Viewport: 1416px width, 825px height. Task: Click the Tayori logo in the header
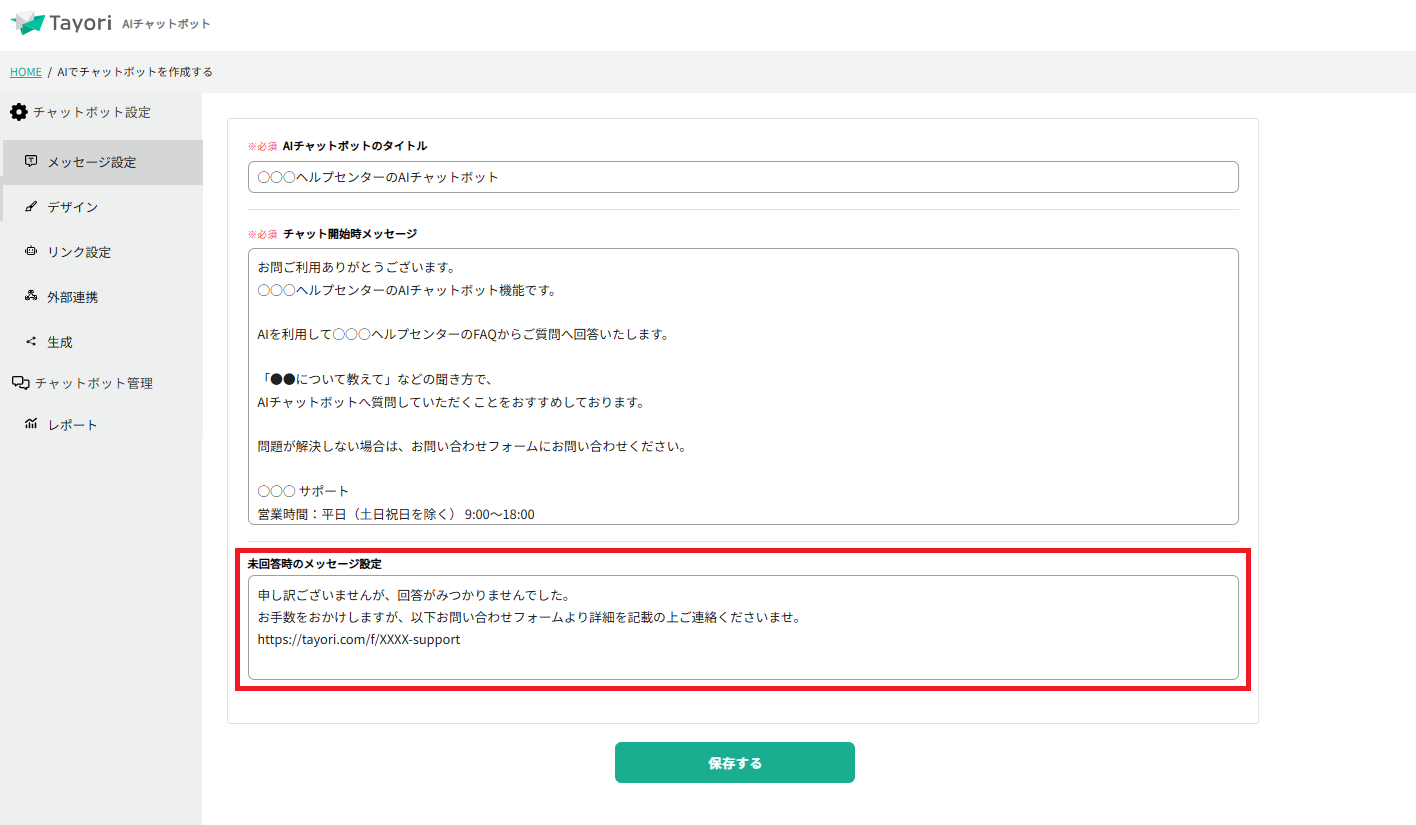[x=61, y=23]
